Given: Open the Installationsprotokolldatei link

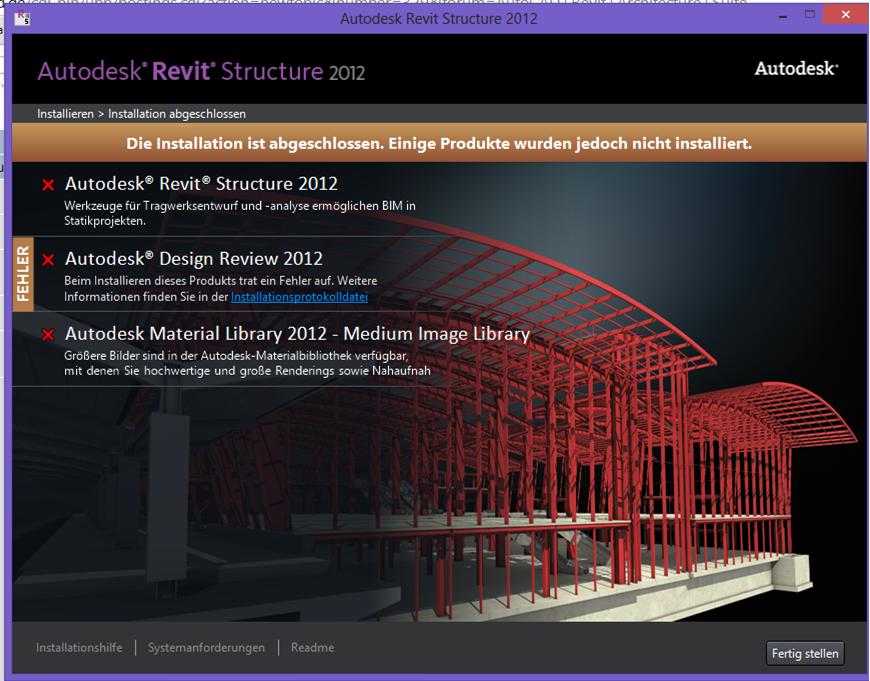Looking at the screenshot, I should click(x=299, y=297).
